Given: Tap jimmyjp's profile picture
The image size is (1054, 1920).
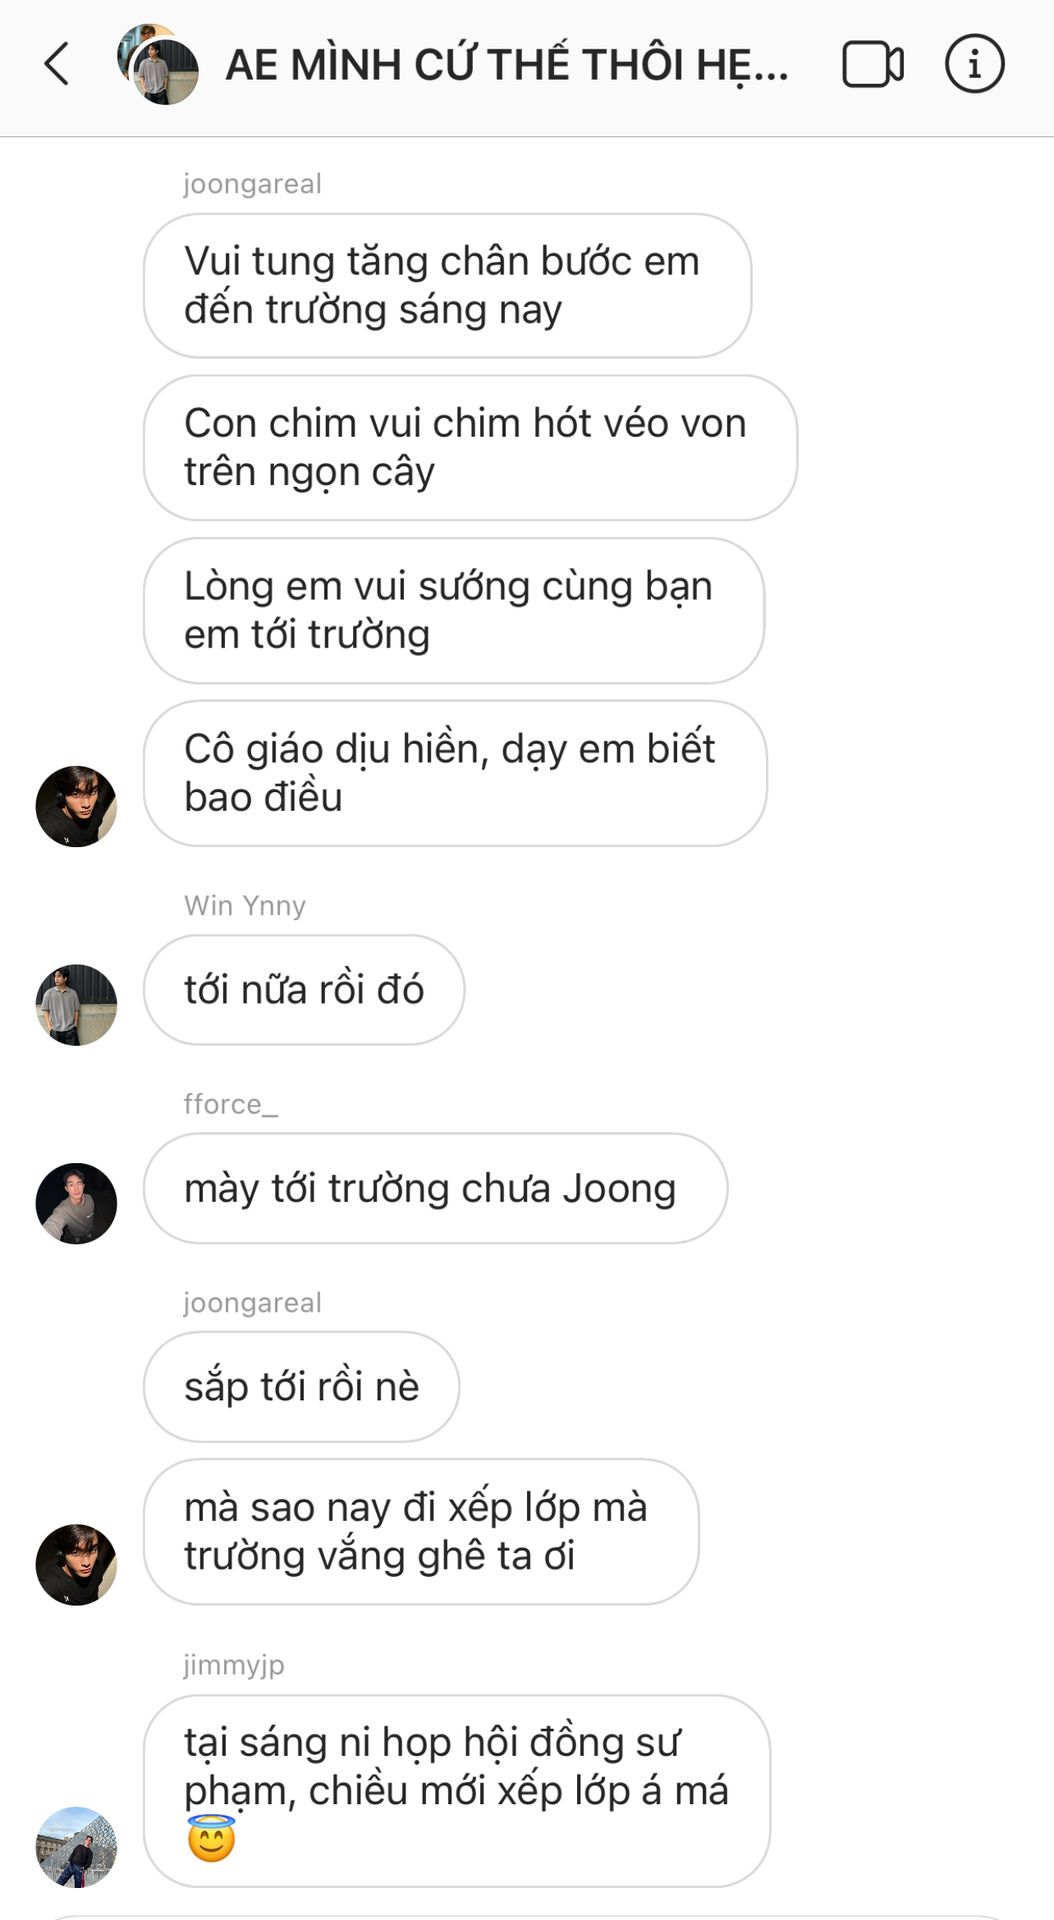Looking at the screenshot, I should (x=76, y=1847).
